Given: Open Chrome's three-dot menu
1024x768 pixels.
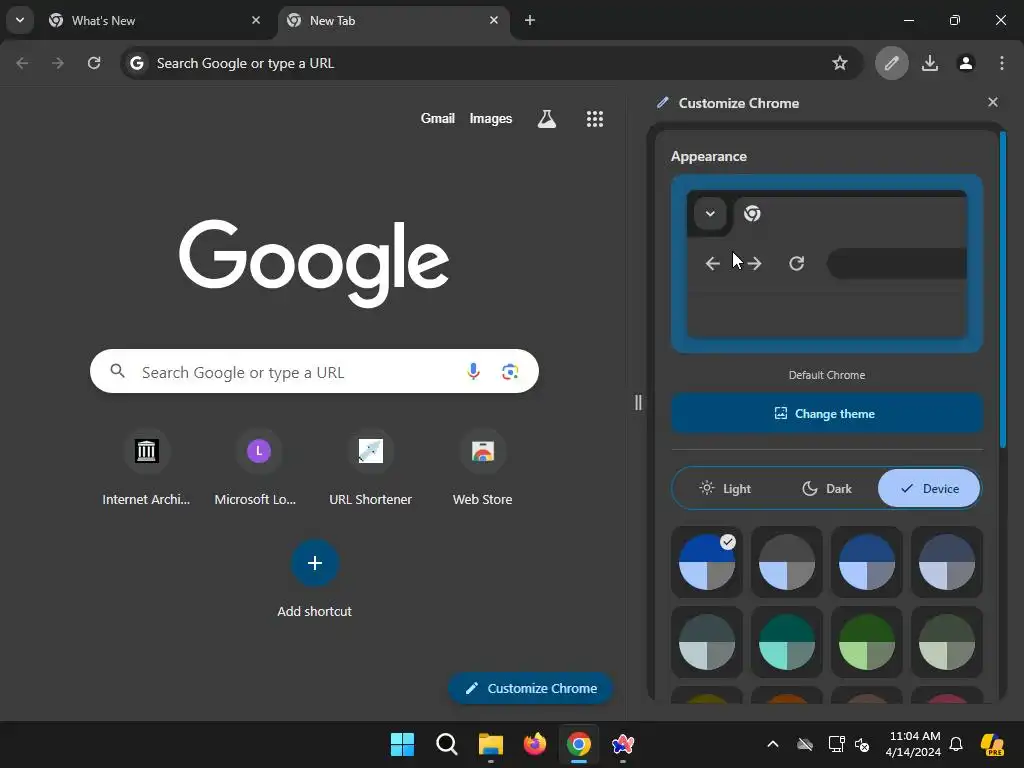Looking at the screenshot, I should pyautogui.click(x=1002, y=63).
